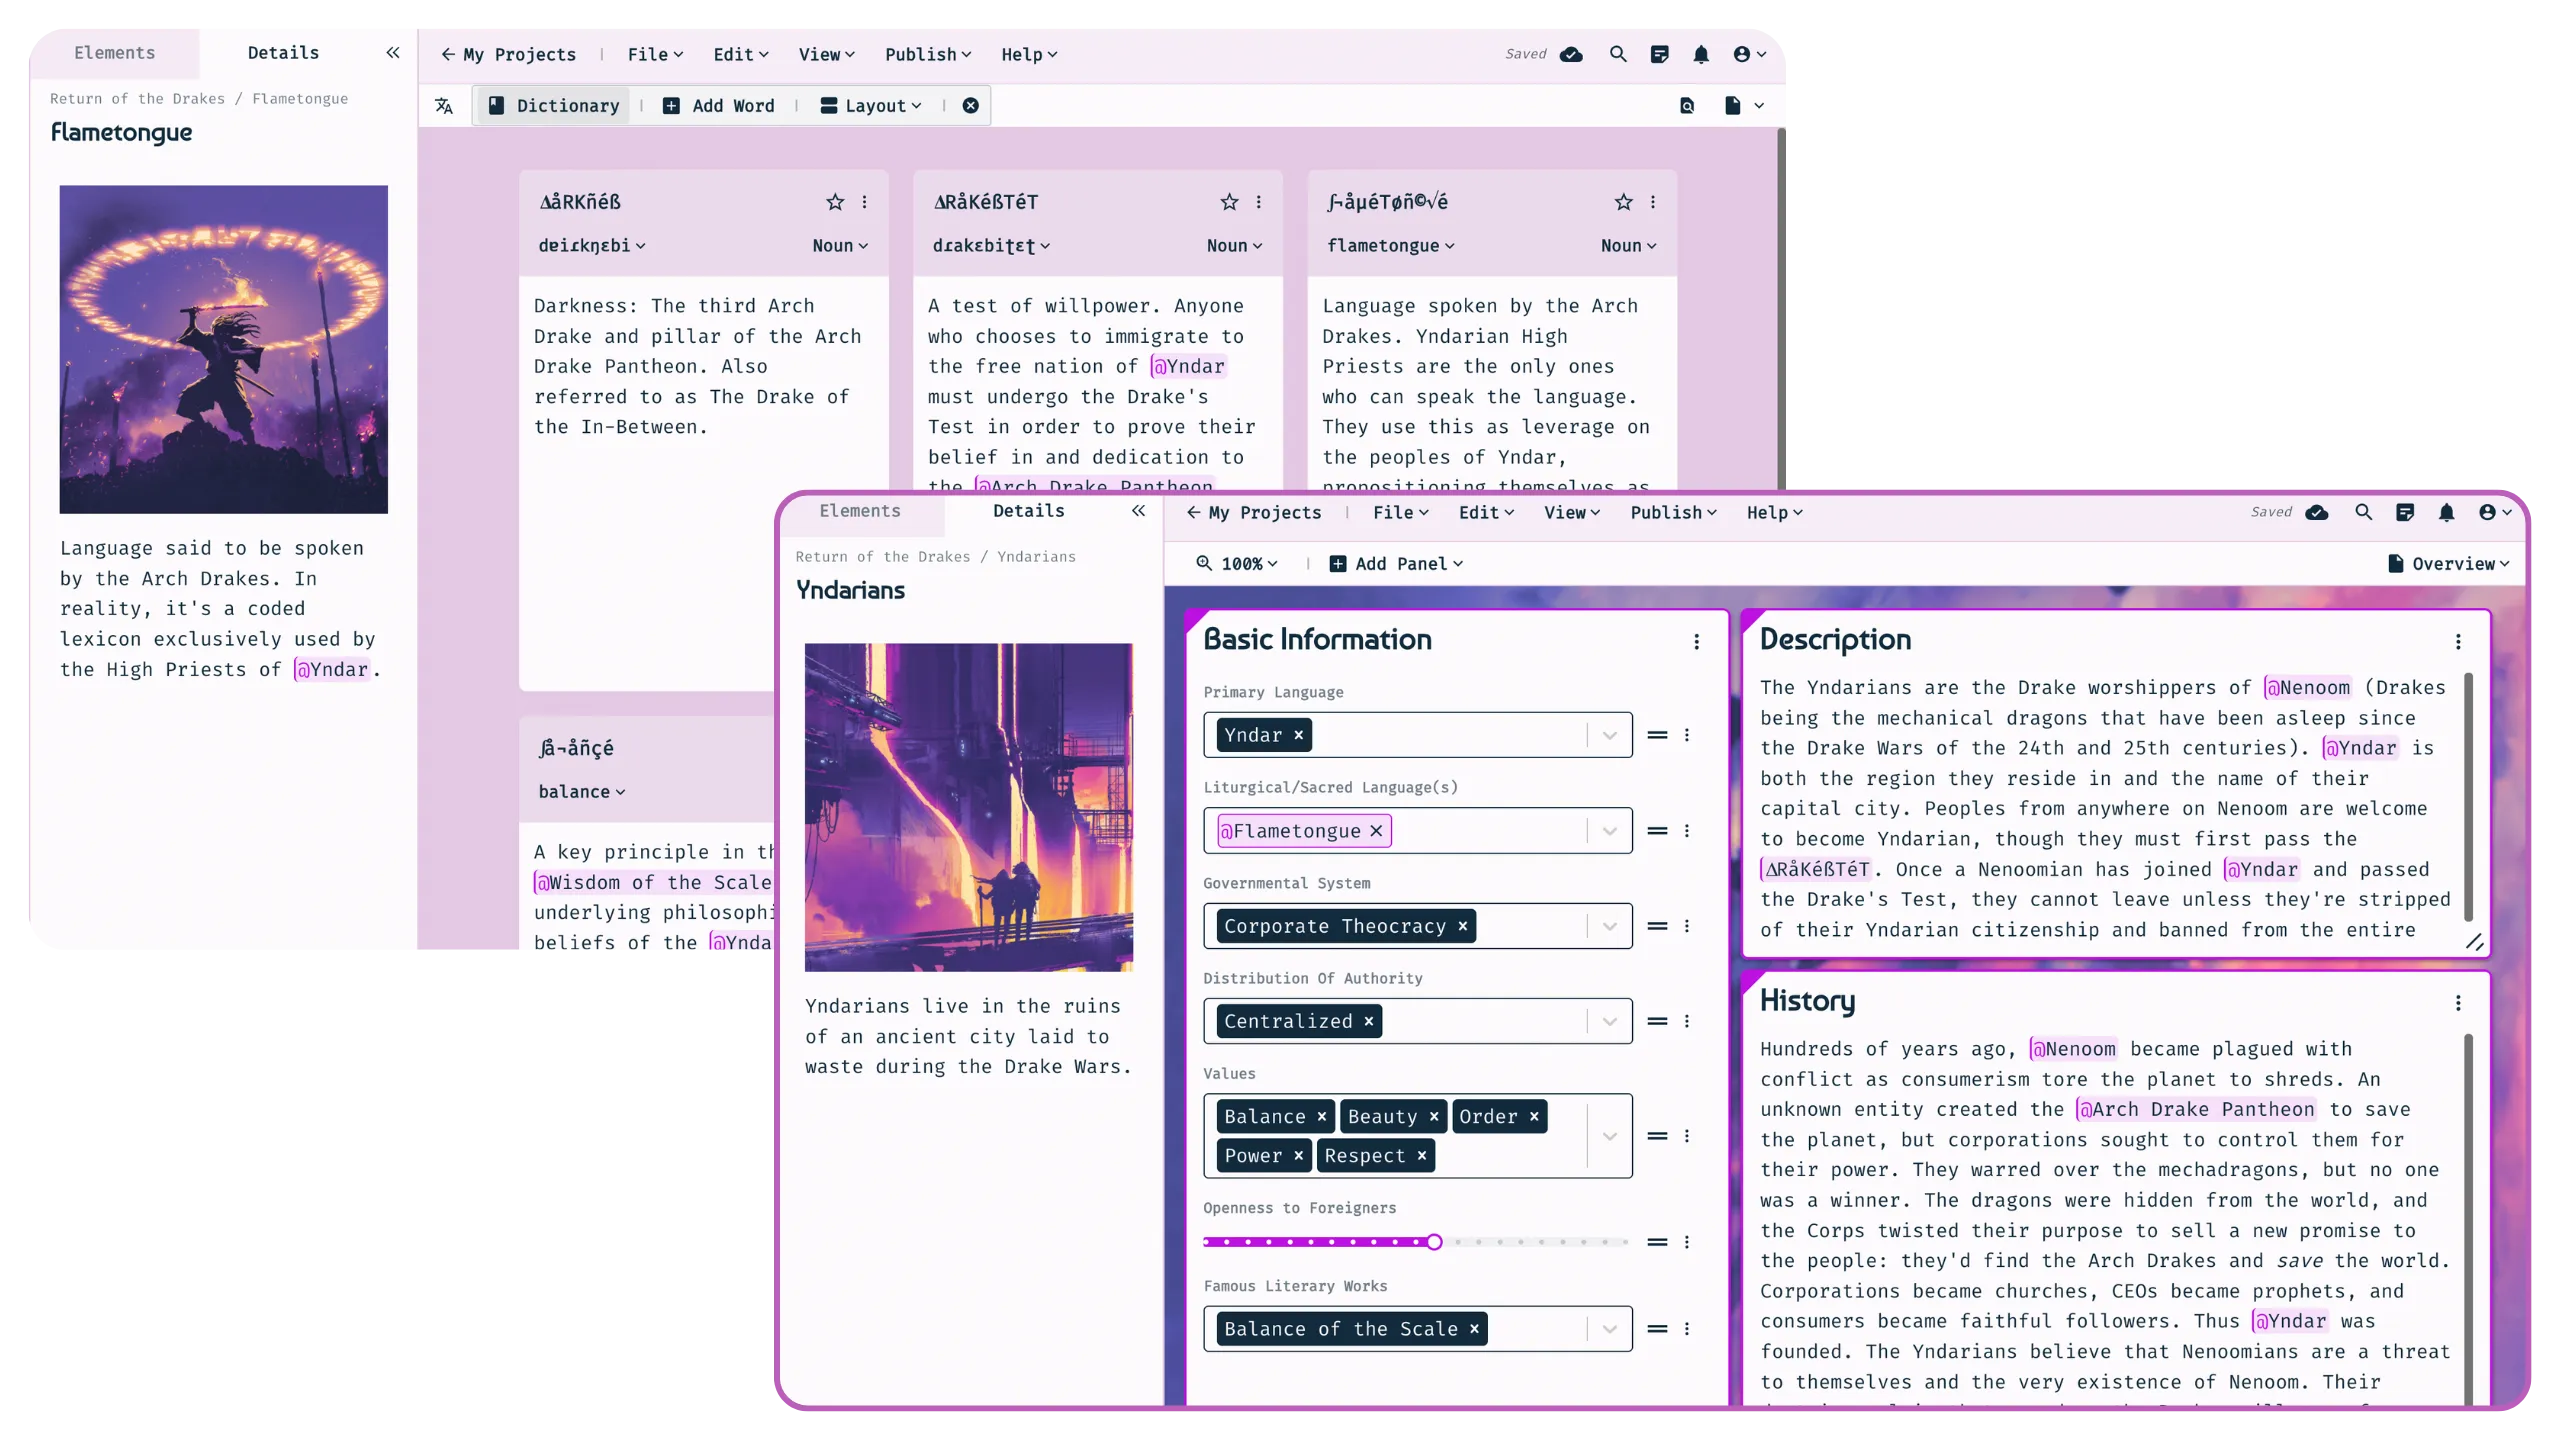The width and height of the screenshot is (2560, 1440).
Task: Open notifications bell in upper window
Action: click(x=1701, y=54)
